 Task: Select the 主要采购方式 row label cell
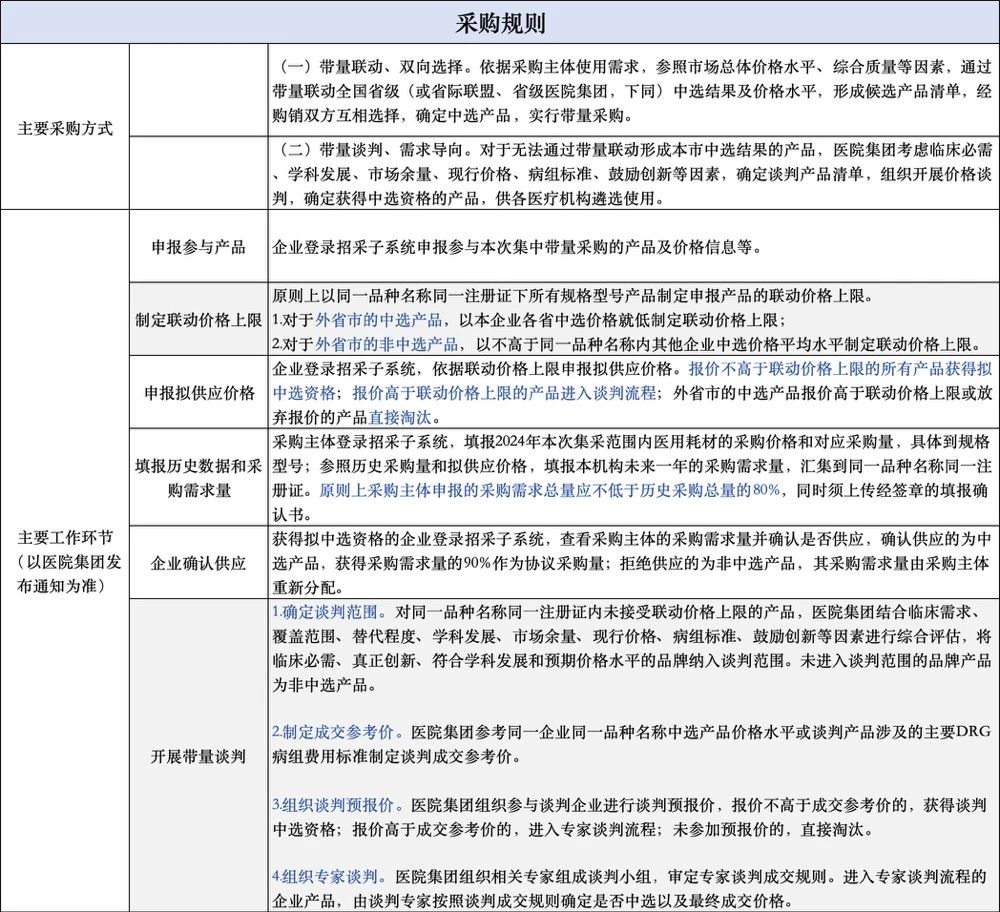point(65,128)
